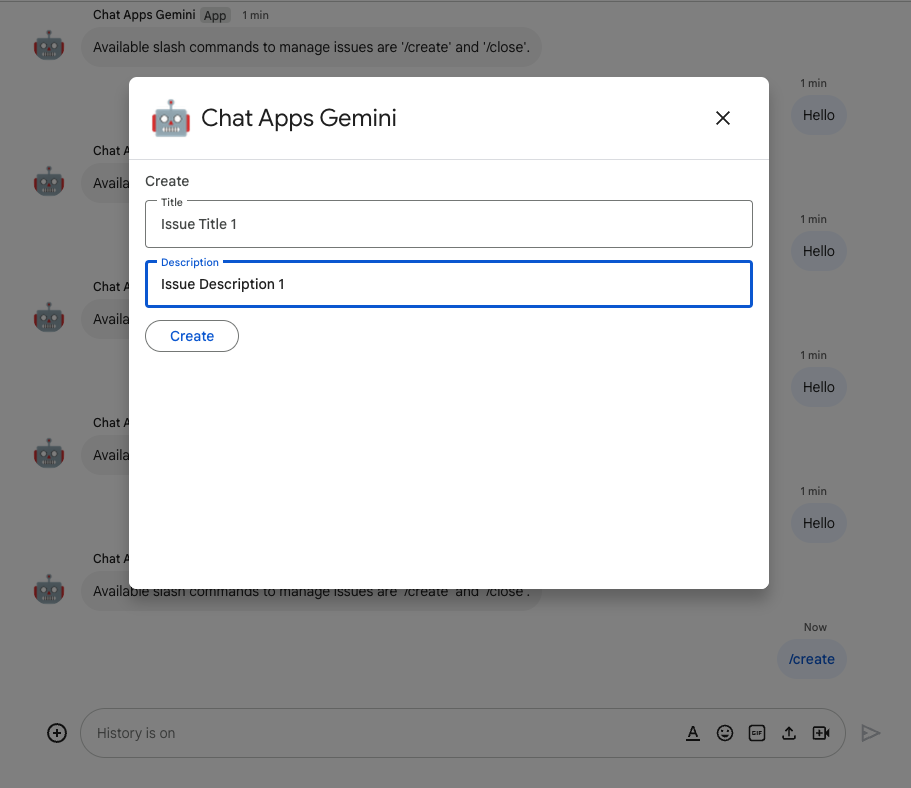Click the Description input field
Viewport: 911px width, 788px height.
[x=448, y=284]
